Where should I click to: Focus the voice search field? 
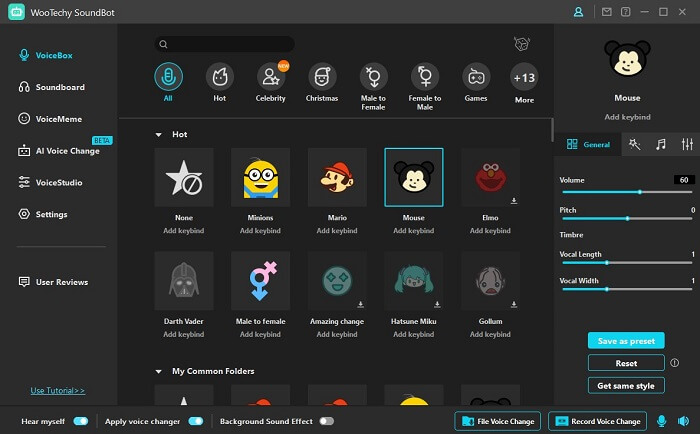pos(225,44)
